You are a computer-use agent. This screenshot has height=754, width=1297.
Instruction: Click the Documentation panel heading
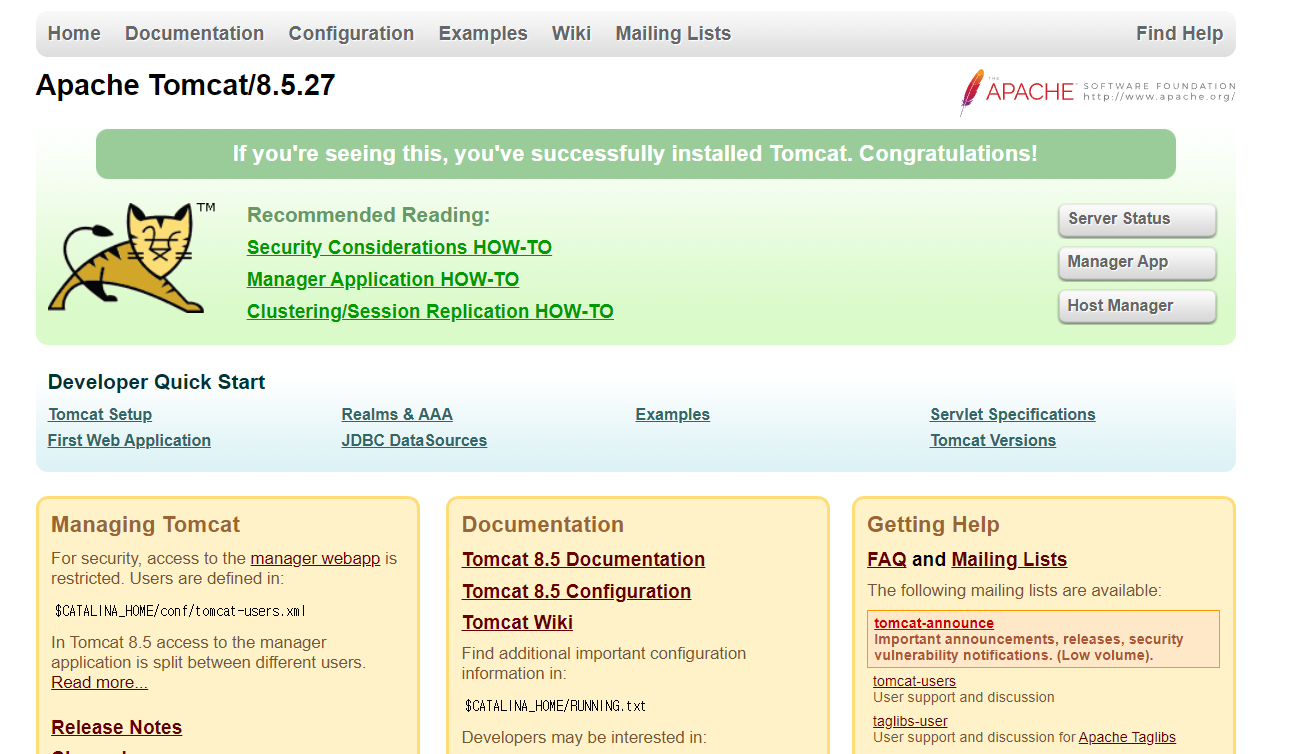click(x=543, y=524)
